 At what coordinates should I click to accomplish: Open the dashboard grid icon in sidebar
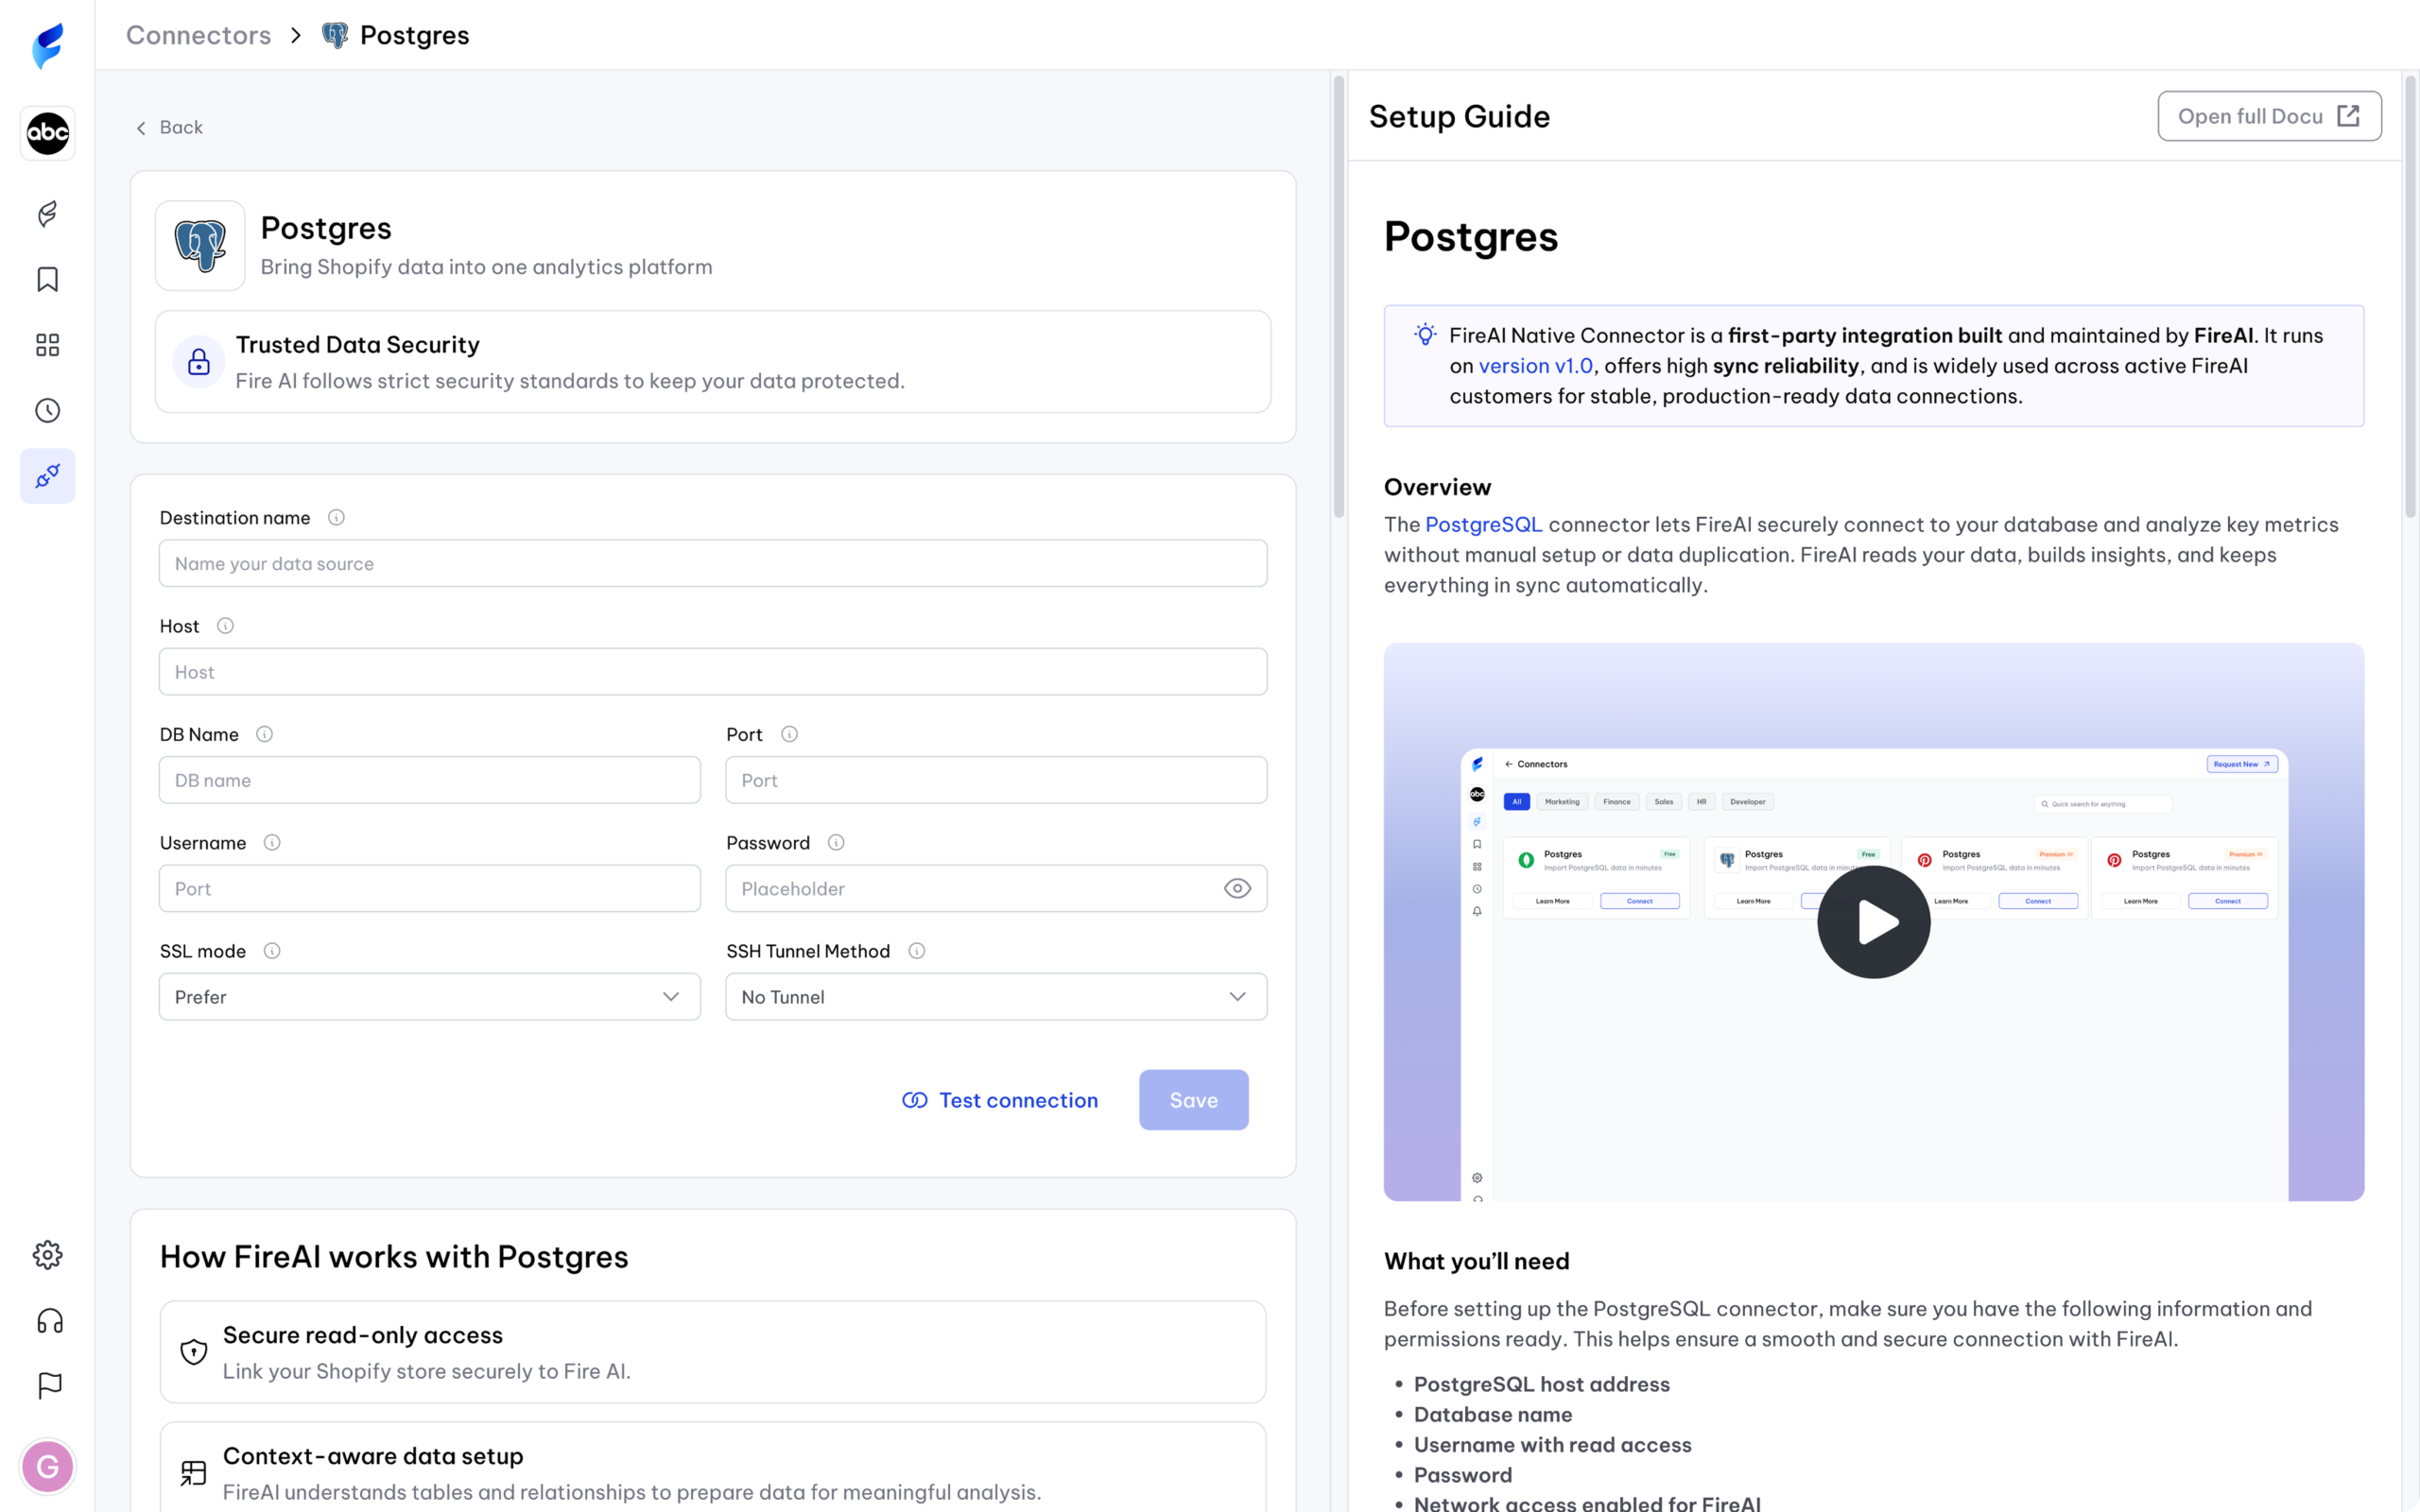coord(47,345)
